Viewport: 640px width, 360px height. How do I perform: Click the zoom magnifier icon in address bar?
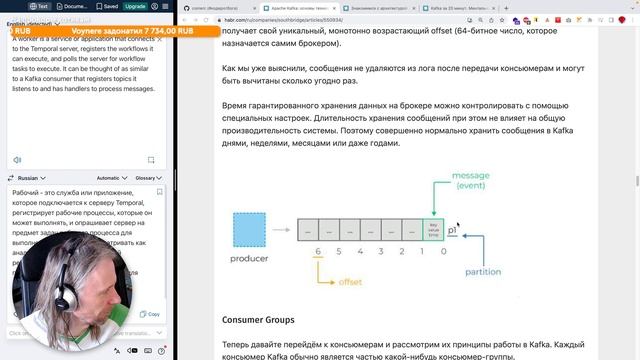[480, 20]
